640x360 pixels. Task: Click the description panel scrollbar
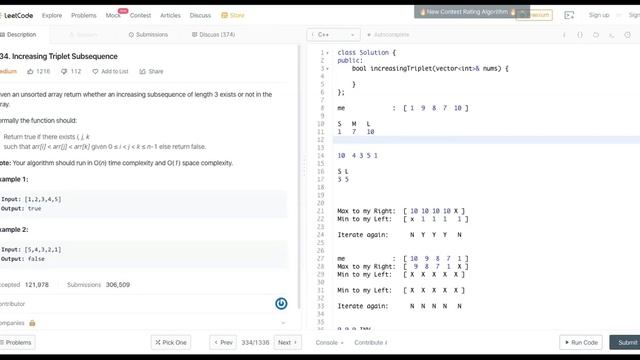click(299, 176)
